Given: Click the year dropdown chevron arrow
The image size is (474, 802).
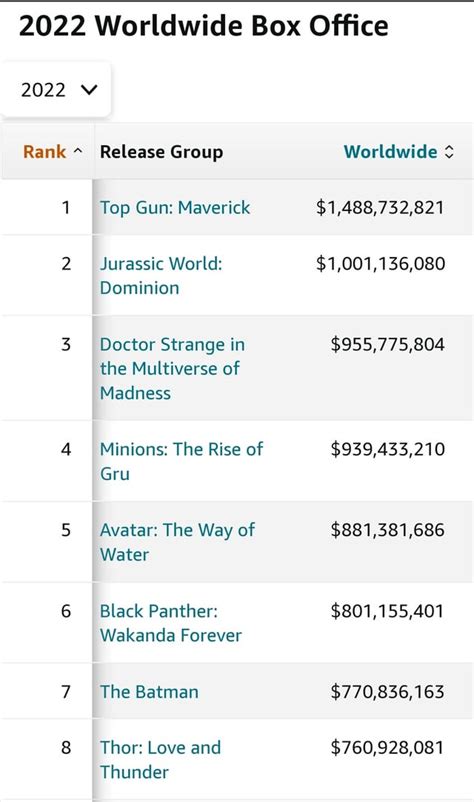Looking at the screenshot, I should tap(89, 91).
